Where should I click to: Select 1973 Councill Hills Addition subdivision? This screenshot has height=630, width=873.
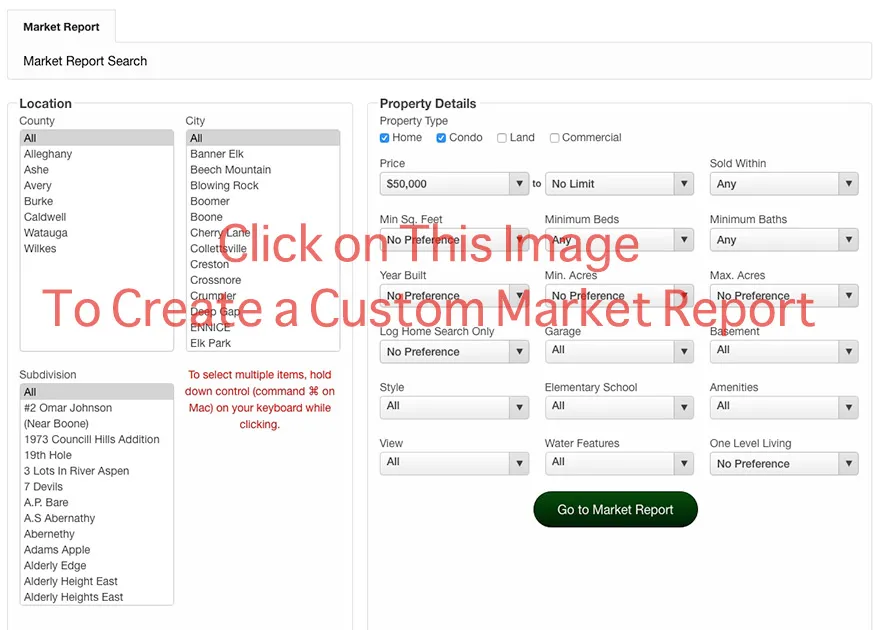tap(97, 439)
